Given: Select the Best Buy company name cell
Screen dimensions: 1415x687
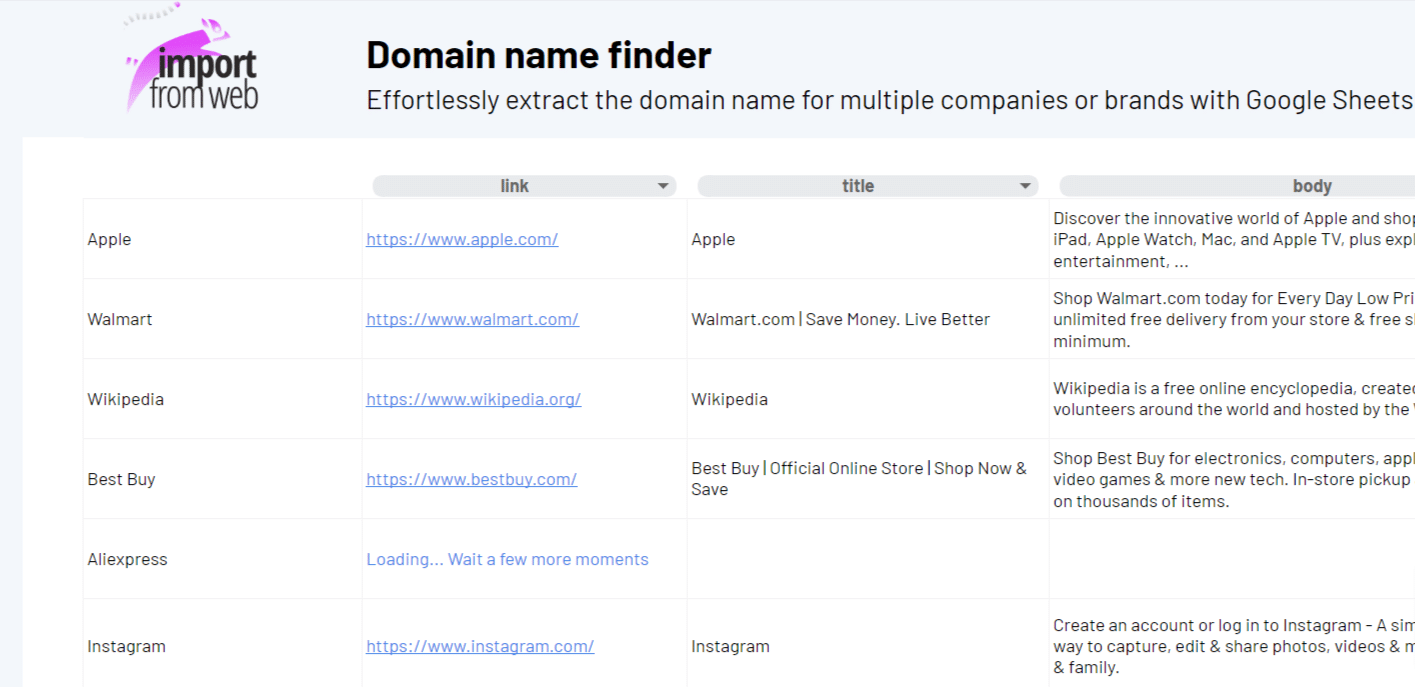Looking at the screenshot, I should tap(122, 479).
